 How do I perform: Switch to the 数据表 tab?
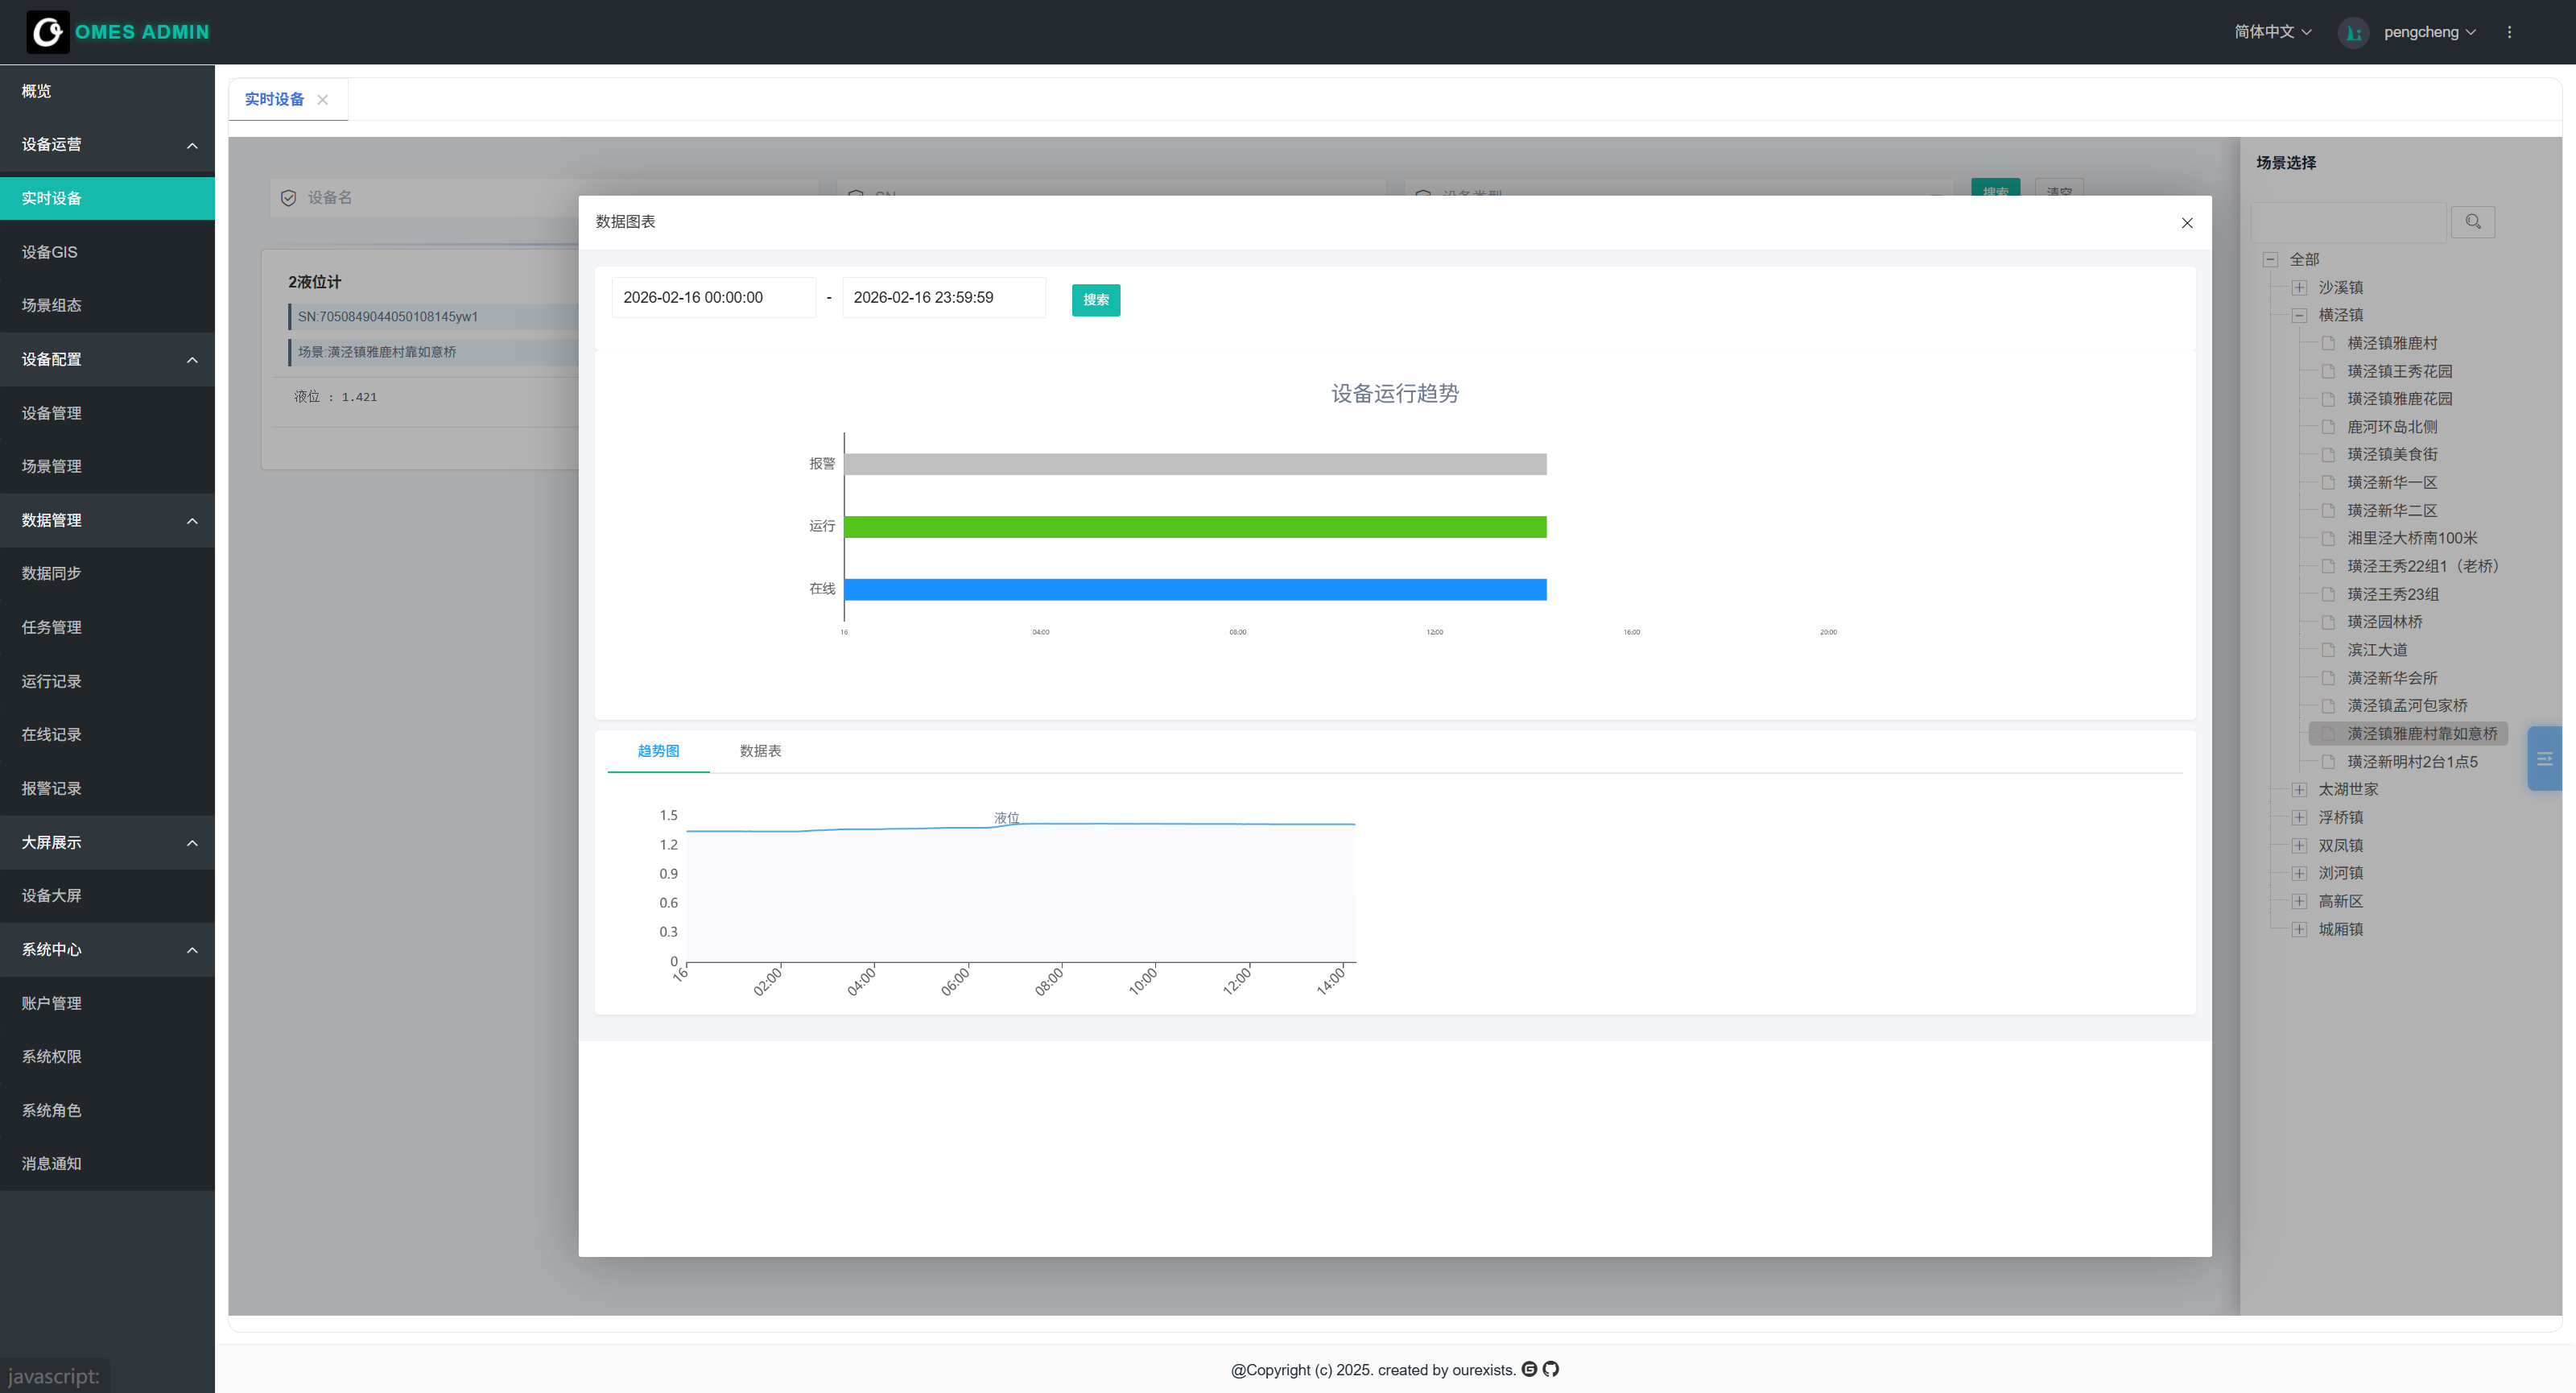pos(760,751)
